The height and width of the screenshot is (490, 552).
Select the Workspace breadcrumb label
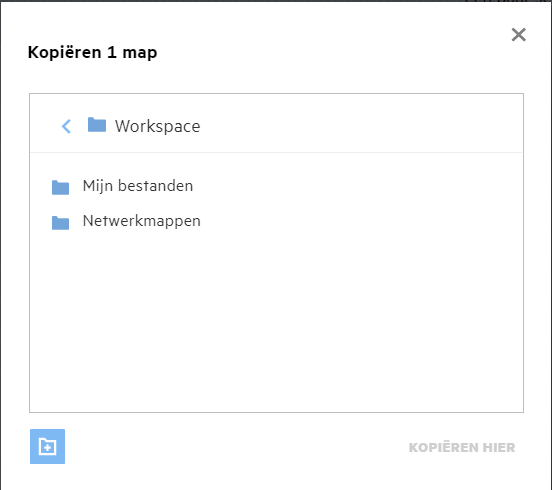click(157, 126)
